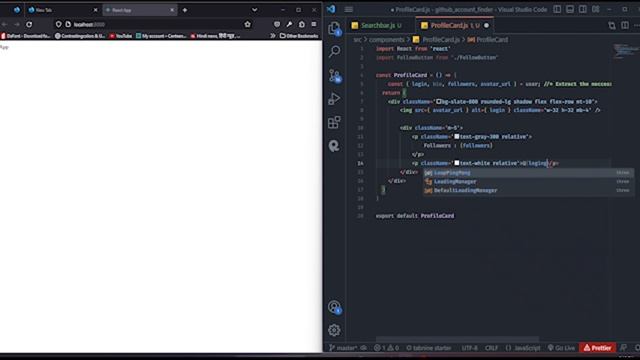The image size is (640, 360).
Task: Open the YouTube bookmark
Action: click(x=121, y=36)
